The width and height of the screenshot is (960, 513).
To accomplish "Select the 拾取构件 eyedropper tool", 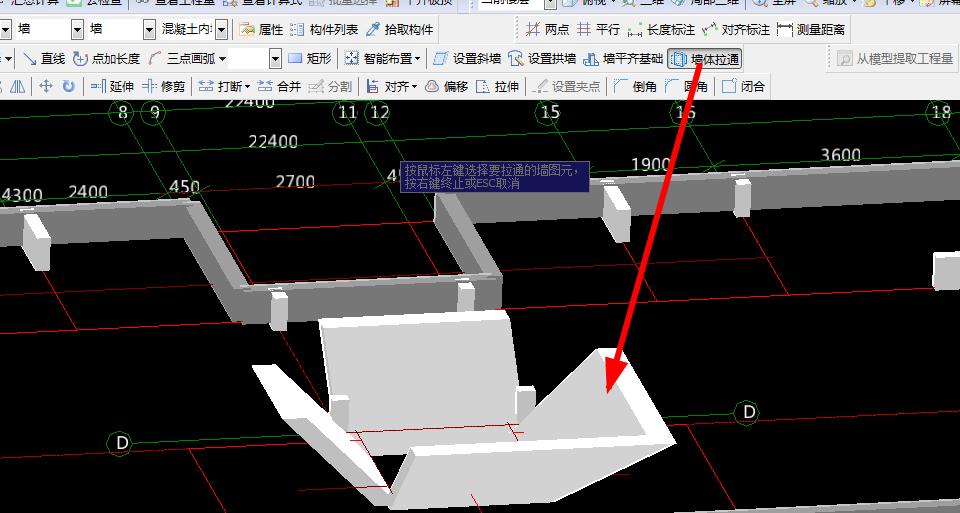I will coord(400,29).
